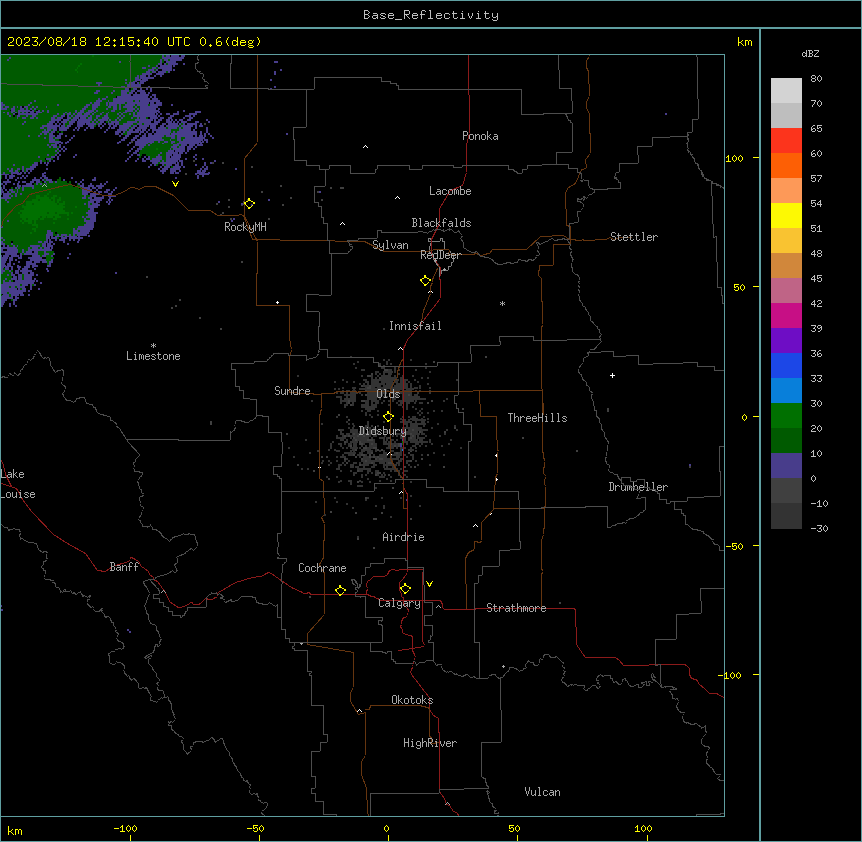Image resolution: width=862 pixels, height=842 pixels.
Task: Click the ThreeHills label
Action: pyautogui.click(x=537, y=418)
